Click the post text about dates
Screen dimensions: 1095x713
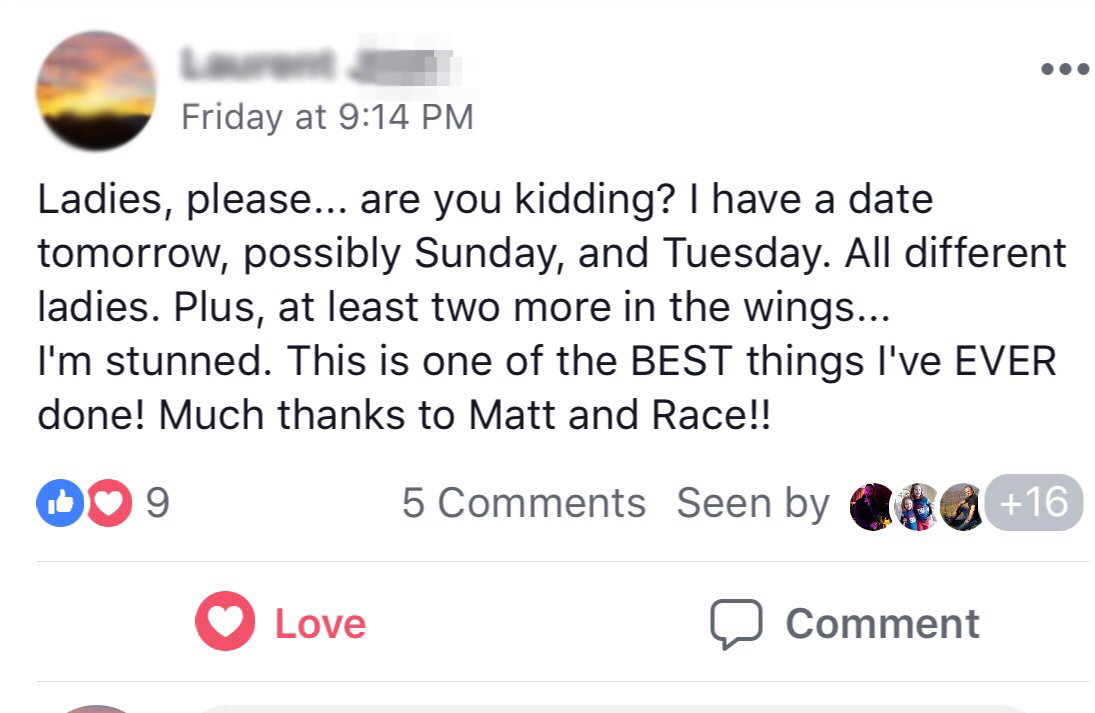pos(550,307)
